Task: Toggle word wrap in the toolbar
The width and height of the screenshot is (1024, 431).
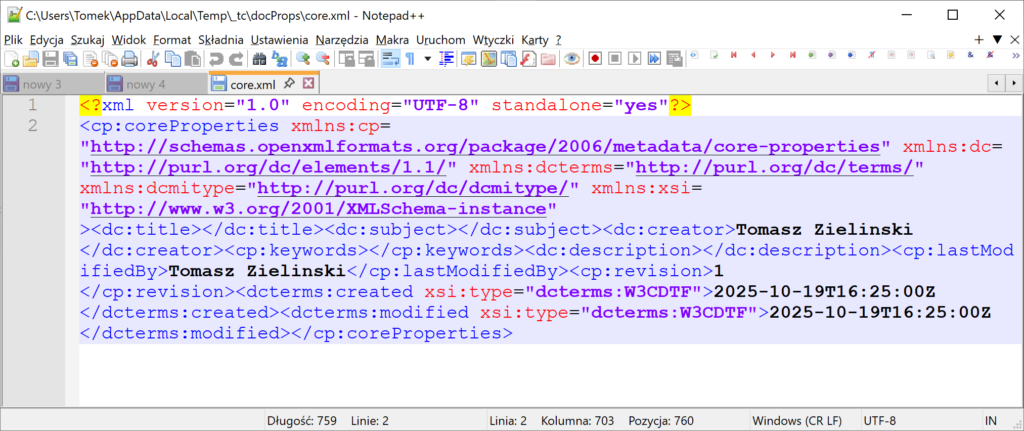Action: point(390,59)
